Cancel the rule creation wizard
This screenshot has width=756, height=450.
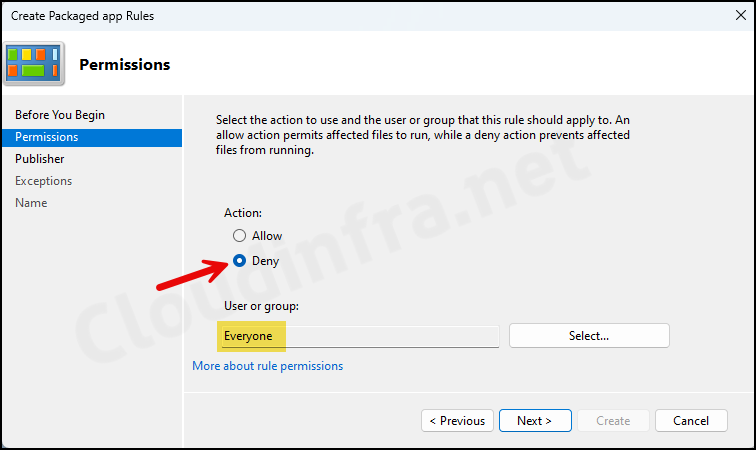pos(691,421)
